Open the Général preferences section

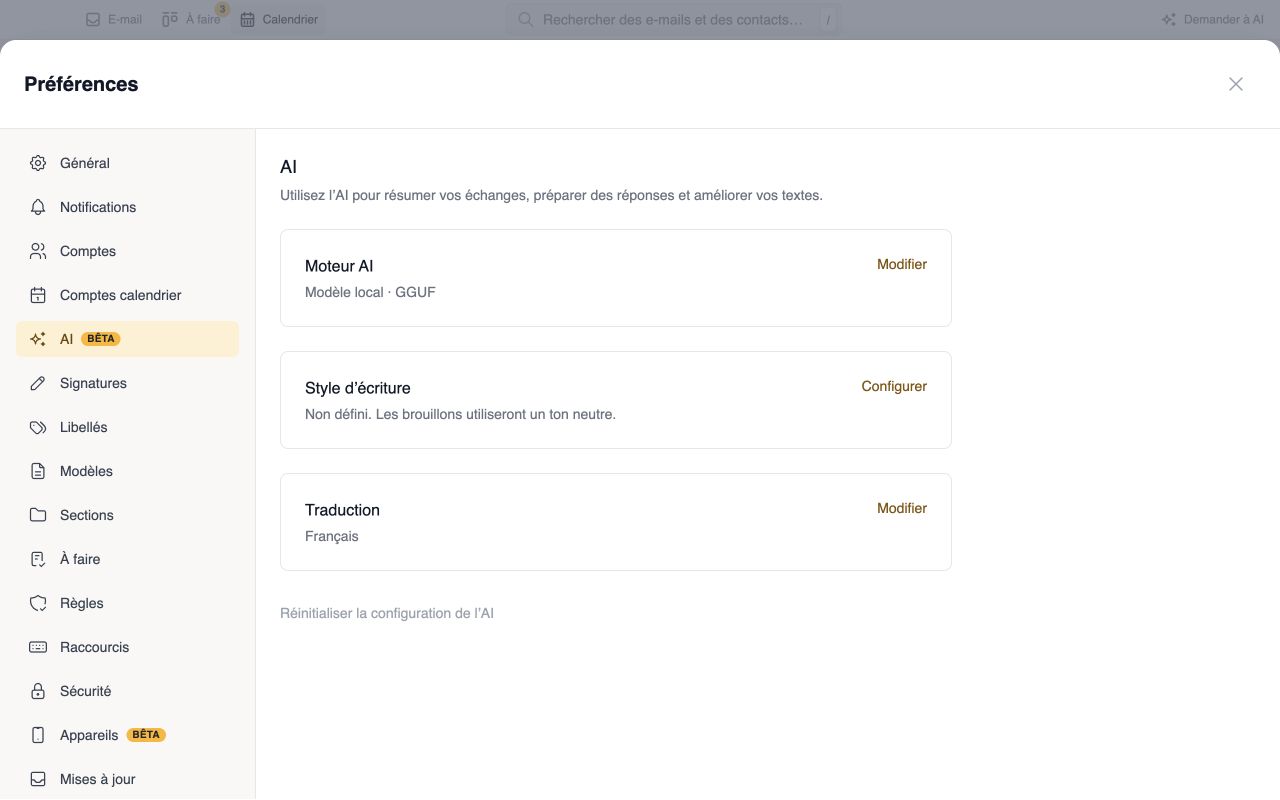pos(127,163)
